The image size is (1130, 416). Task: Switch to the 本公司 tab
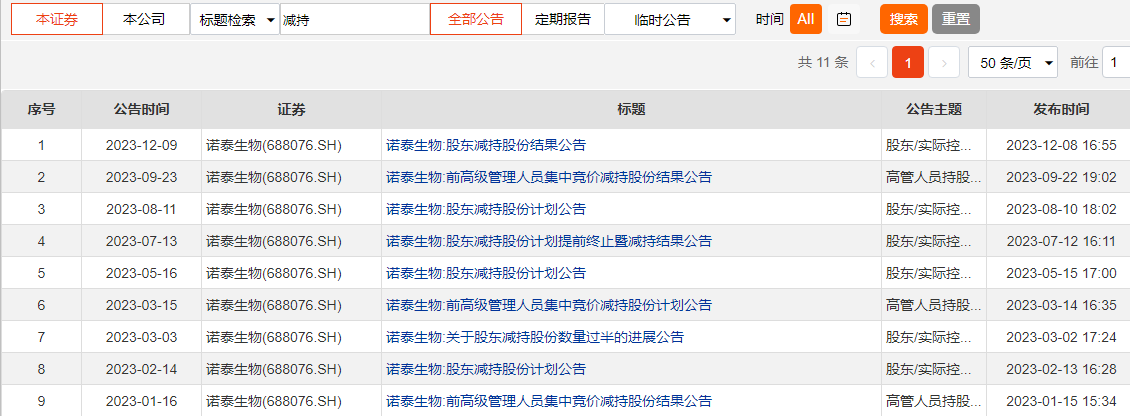[146, 19]
